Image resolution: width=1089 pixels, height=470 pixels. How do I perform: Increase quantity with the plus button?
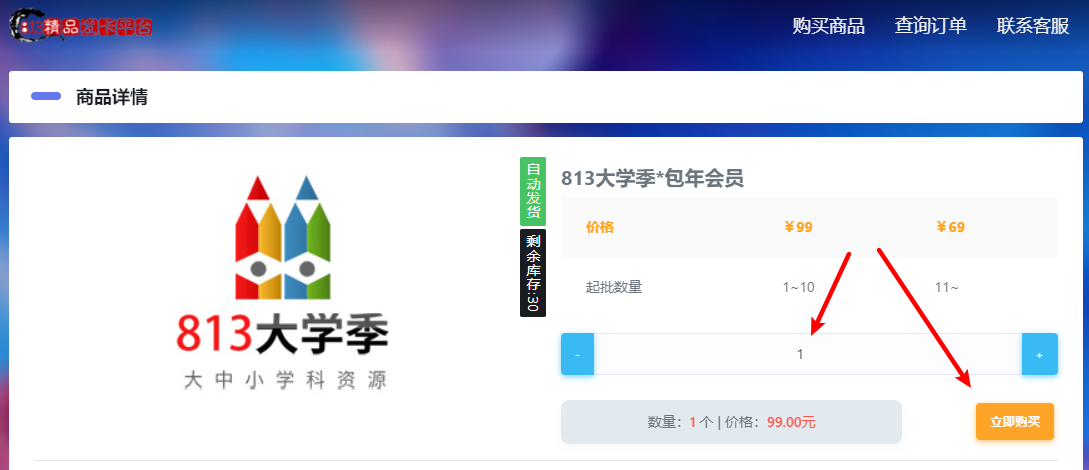tap(1039, 355)
